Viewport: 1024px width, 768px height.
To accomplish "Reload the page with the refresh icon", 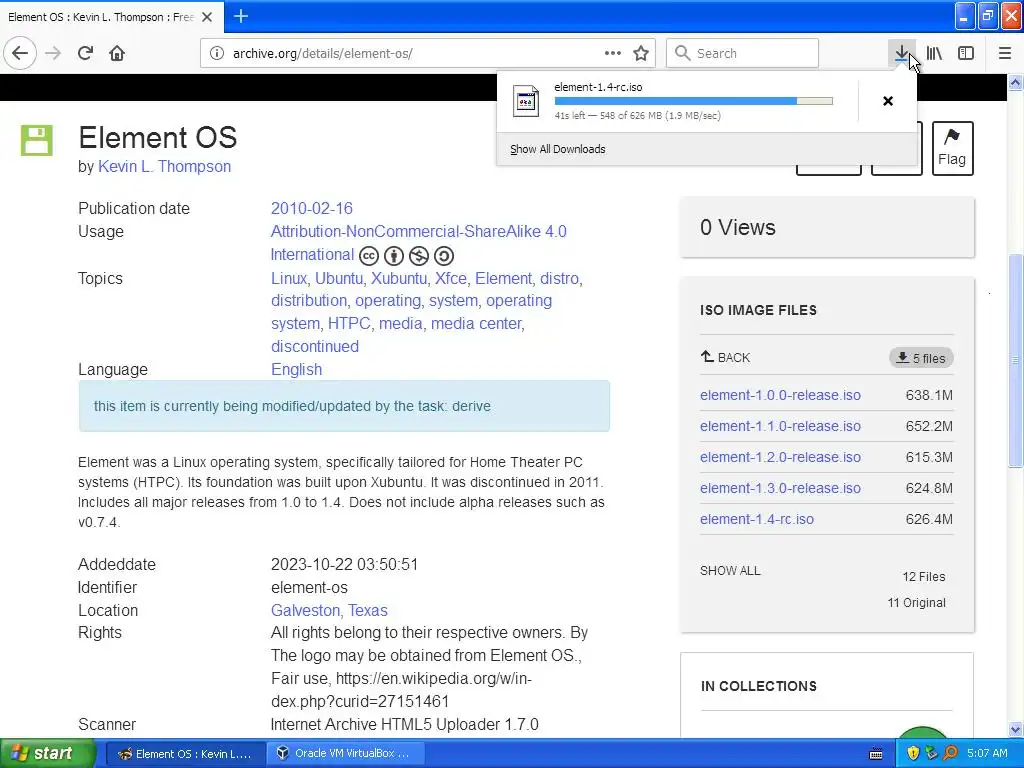I will [x=86, y=53].
